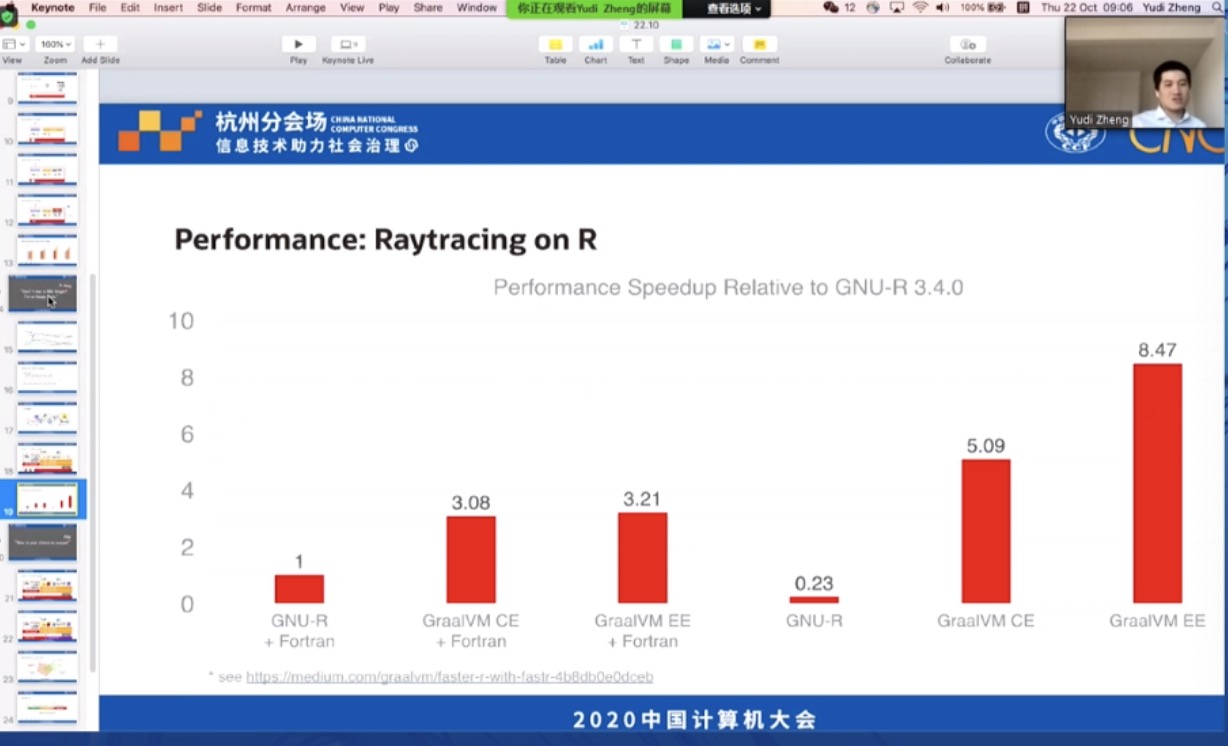Select slide 9 thumbnail in navigator
The image size is (1228, 746).
point(47,87)
